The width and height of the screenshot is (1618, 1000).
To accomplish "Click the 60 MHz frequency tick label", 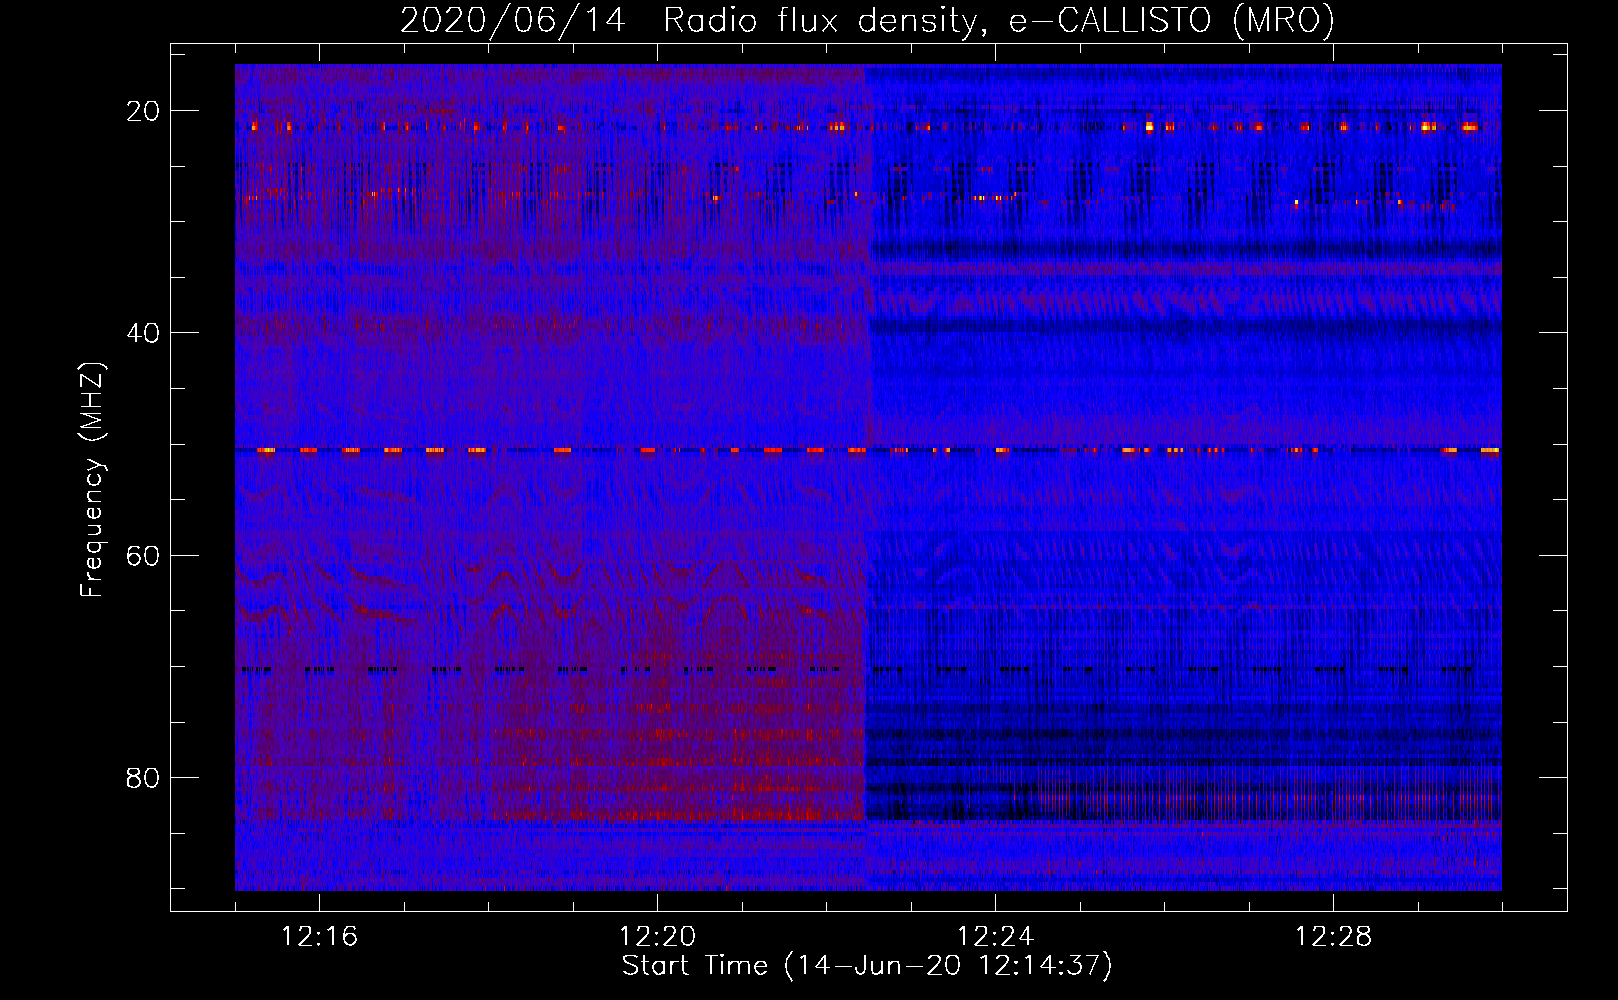I will click(x=143, y=555).
